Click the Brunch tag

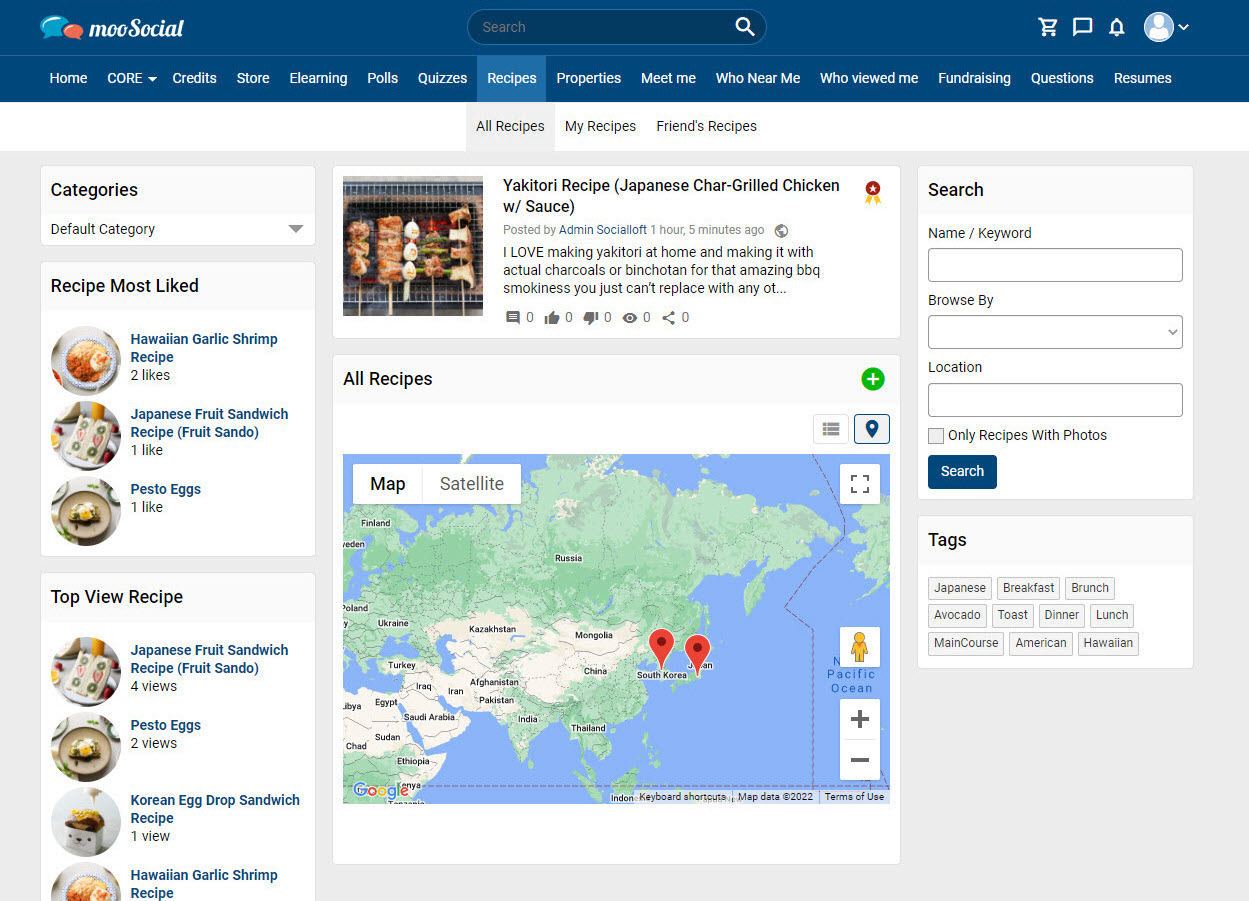click(1090, 588)
